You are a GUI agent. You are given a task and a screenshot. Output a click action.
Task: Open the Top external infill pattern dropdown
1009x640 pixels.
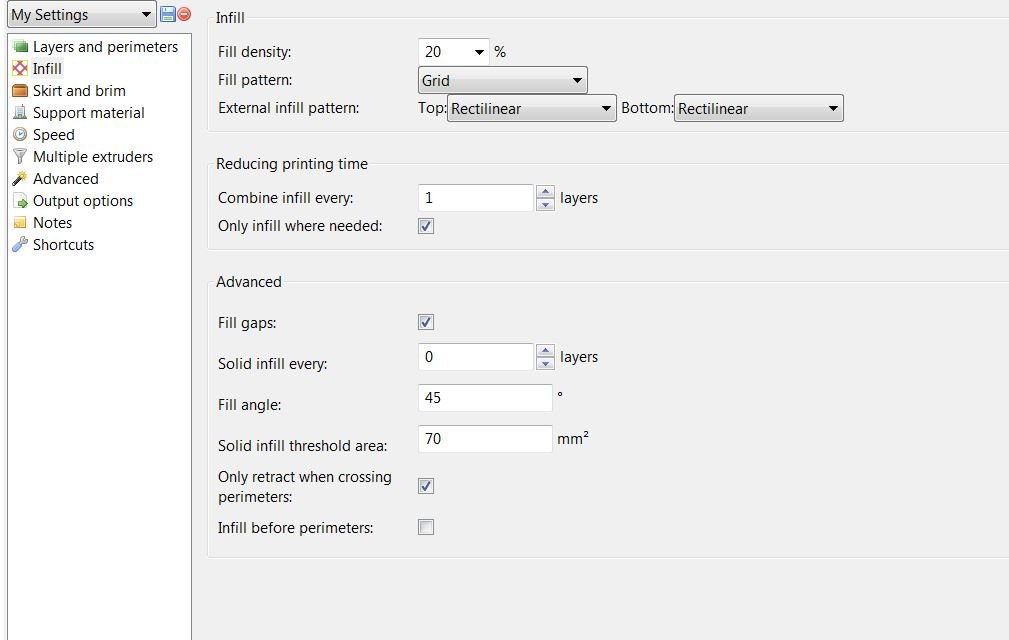click(532, 108)
